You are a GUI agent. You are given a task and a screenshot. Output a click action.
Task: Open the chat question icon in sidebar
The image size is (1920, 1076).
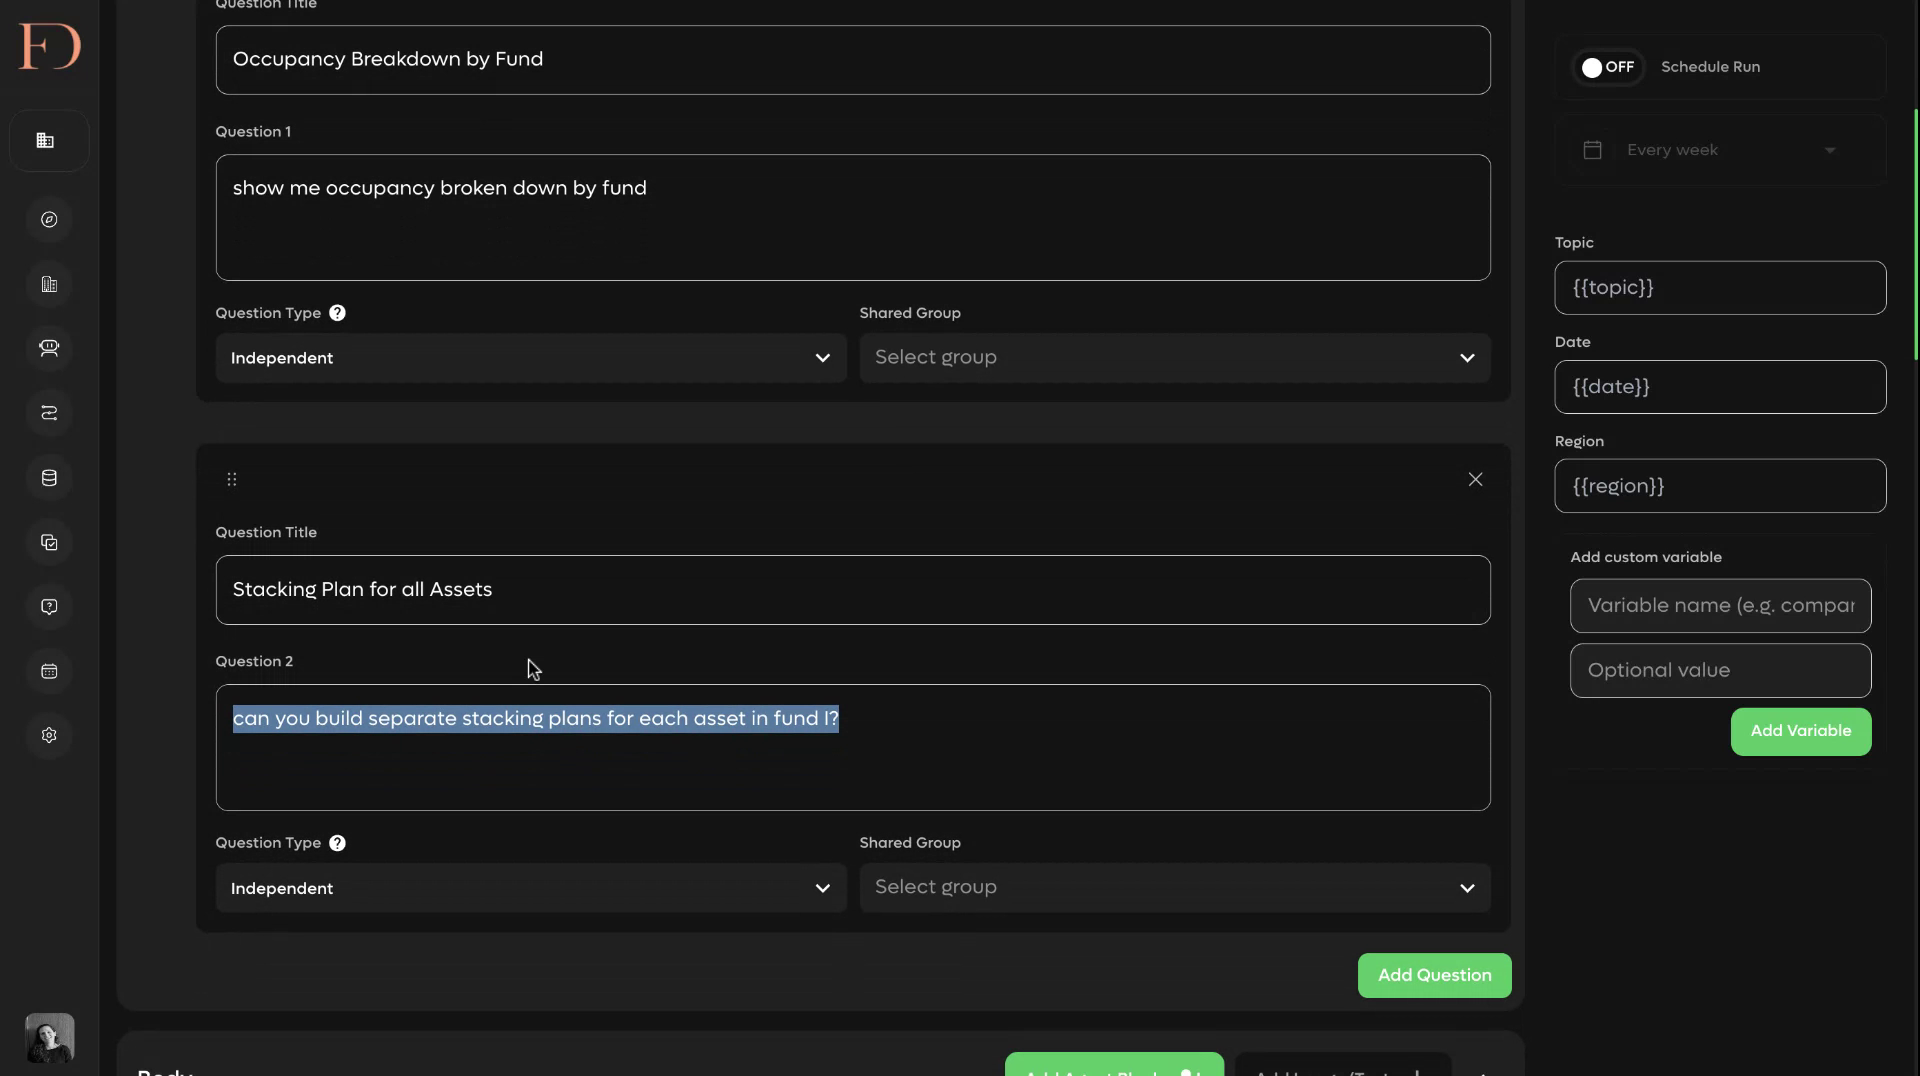[x=49, y=607]
